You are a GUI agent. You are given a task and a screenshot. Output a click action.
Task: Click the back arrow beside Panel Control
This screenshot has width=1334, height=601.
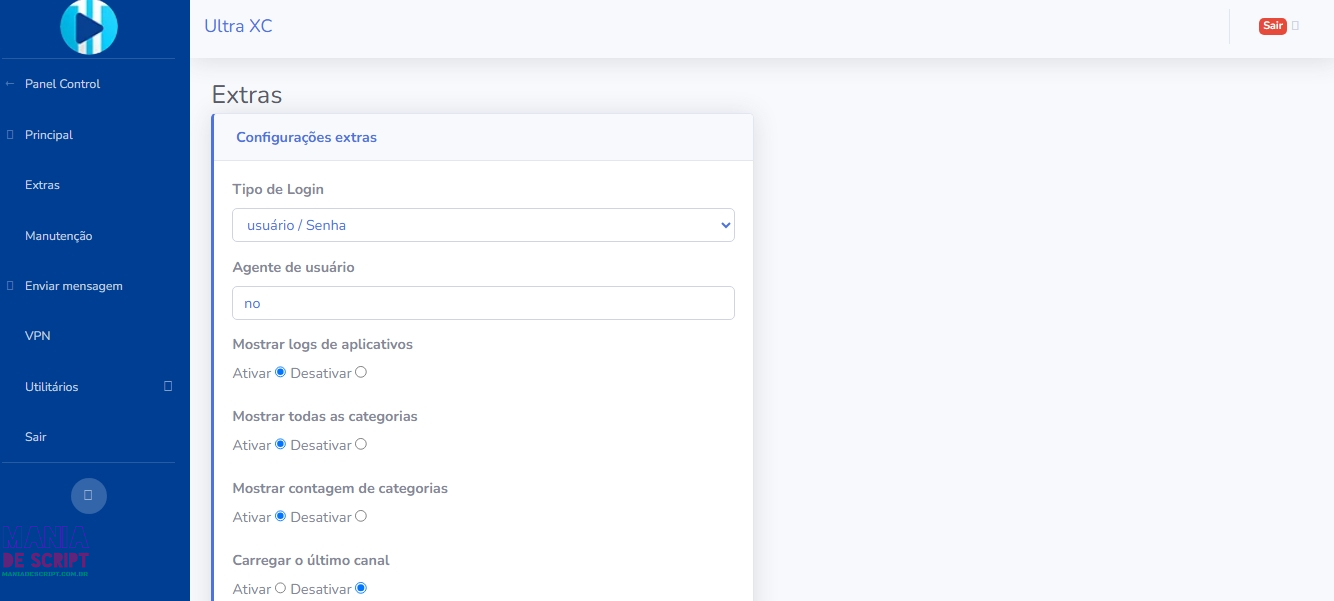click(x=9, y=84)
